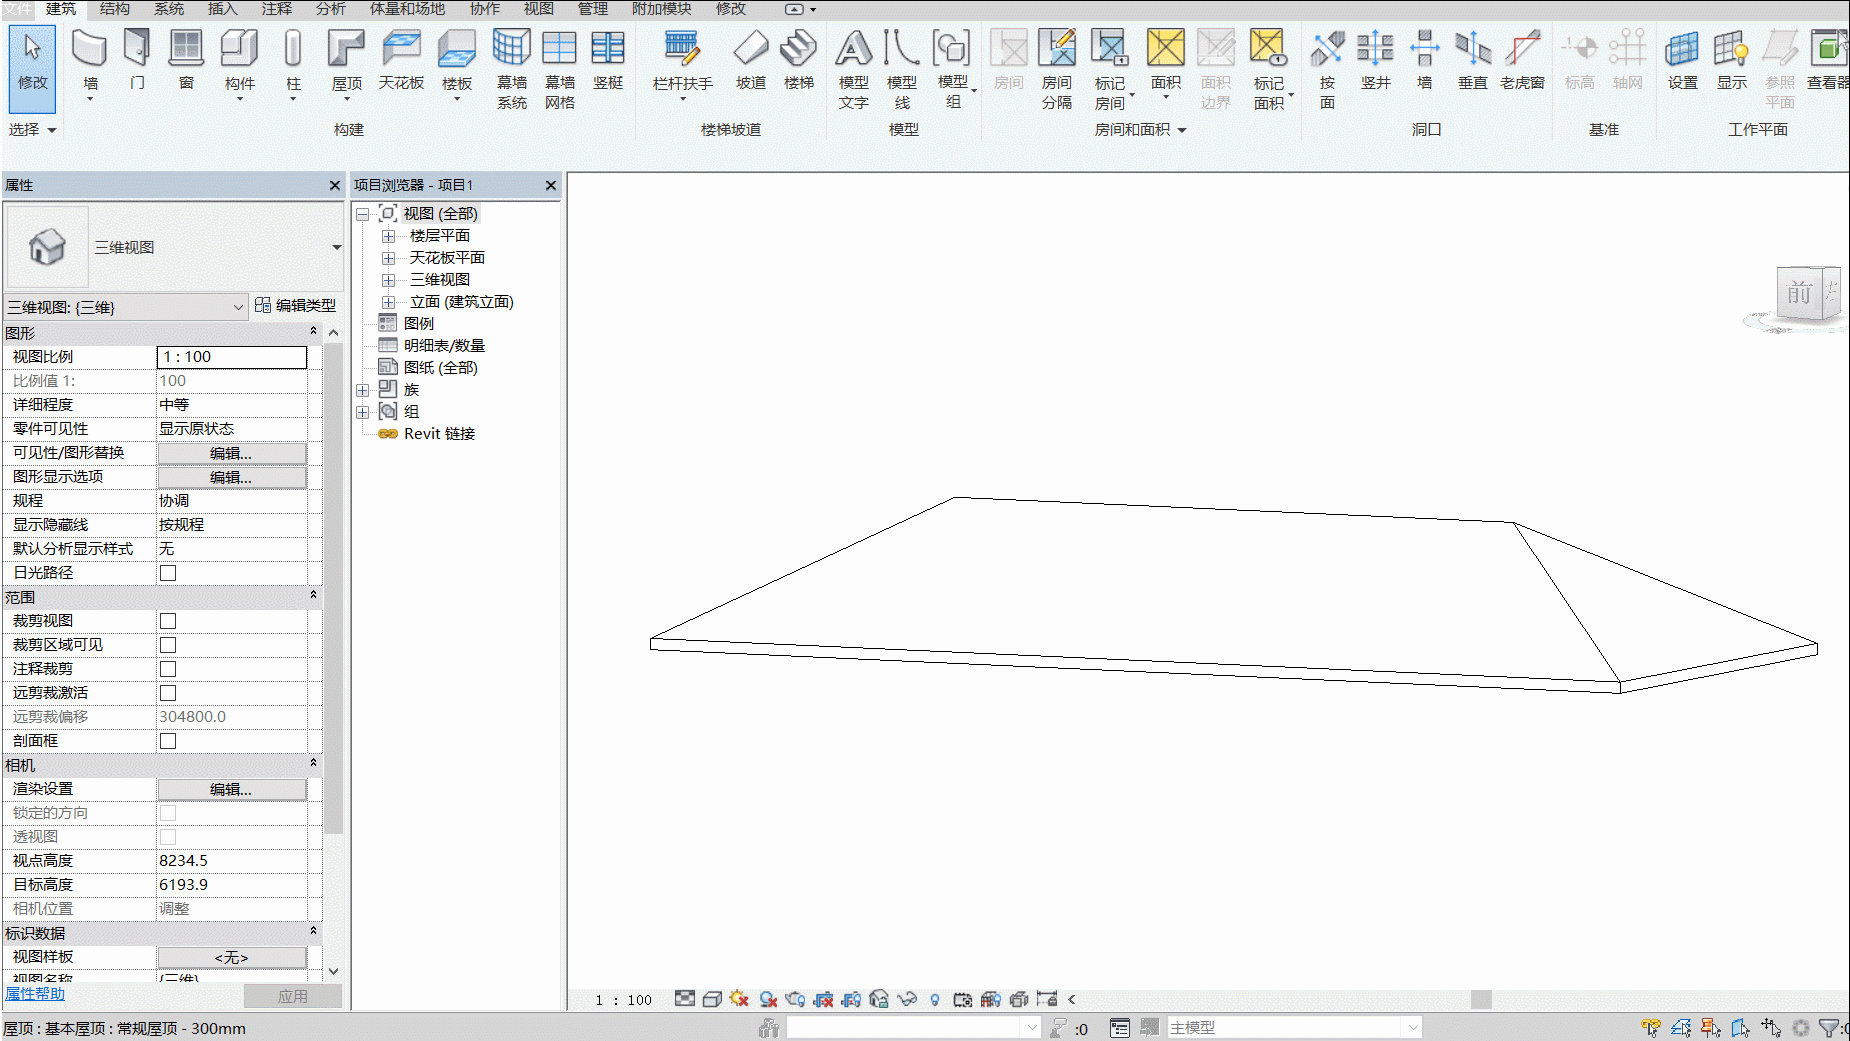Viewport: 1850px width, 1041px height.
Task: Check the 剖面框 checkbox
Action: click(168, 741)
